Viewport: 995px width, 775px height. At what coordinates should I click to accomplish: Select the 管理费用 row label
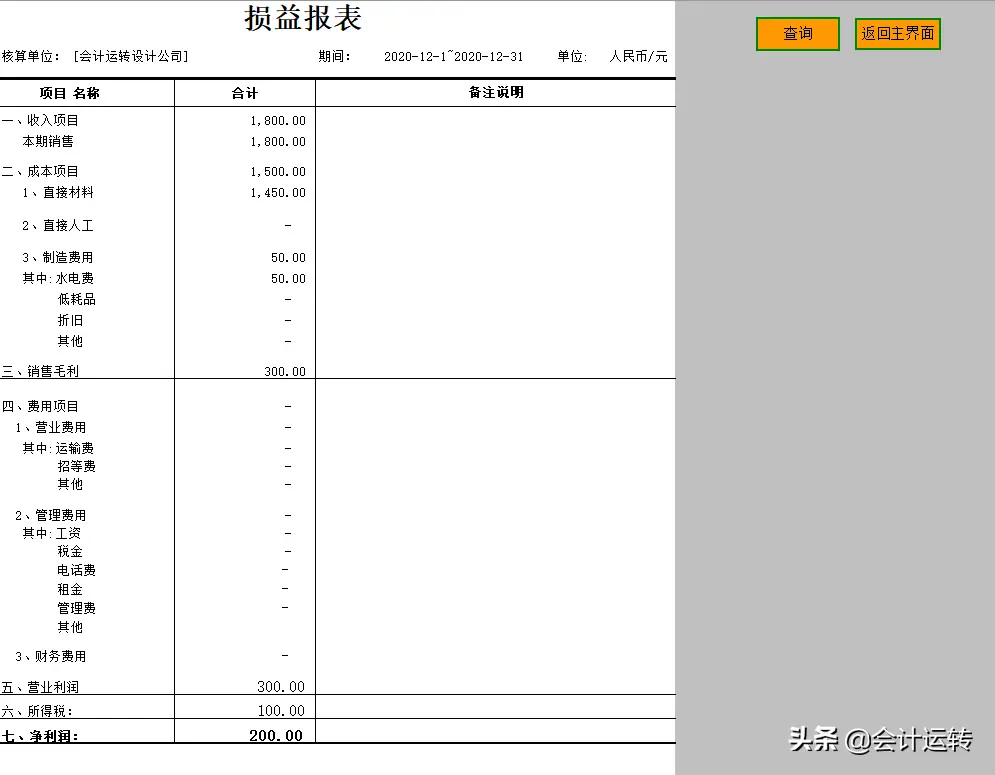[x=51, y=516]
